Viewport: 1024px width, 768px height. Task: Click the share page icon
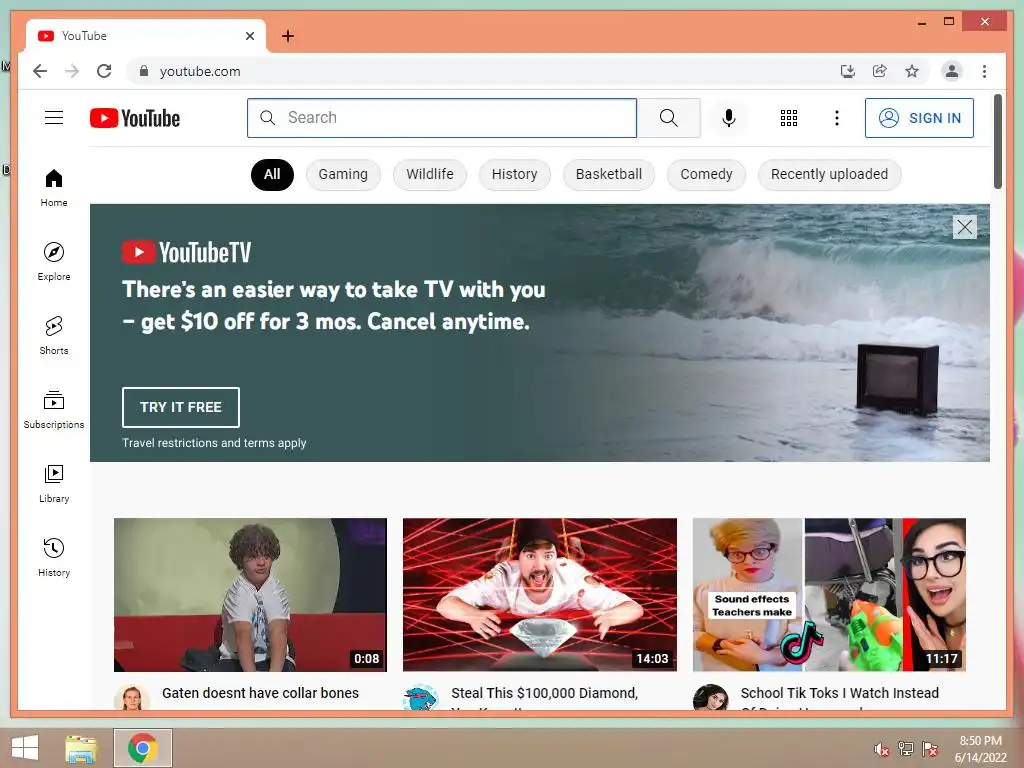tap(880, 71)
